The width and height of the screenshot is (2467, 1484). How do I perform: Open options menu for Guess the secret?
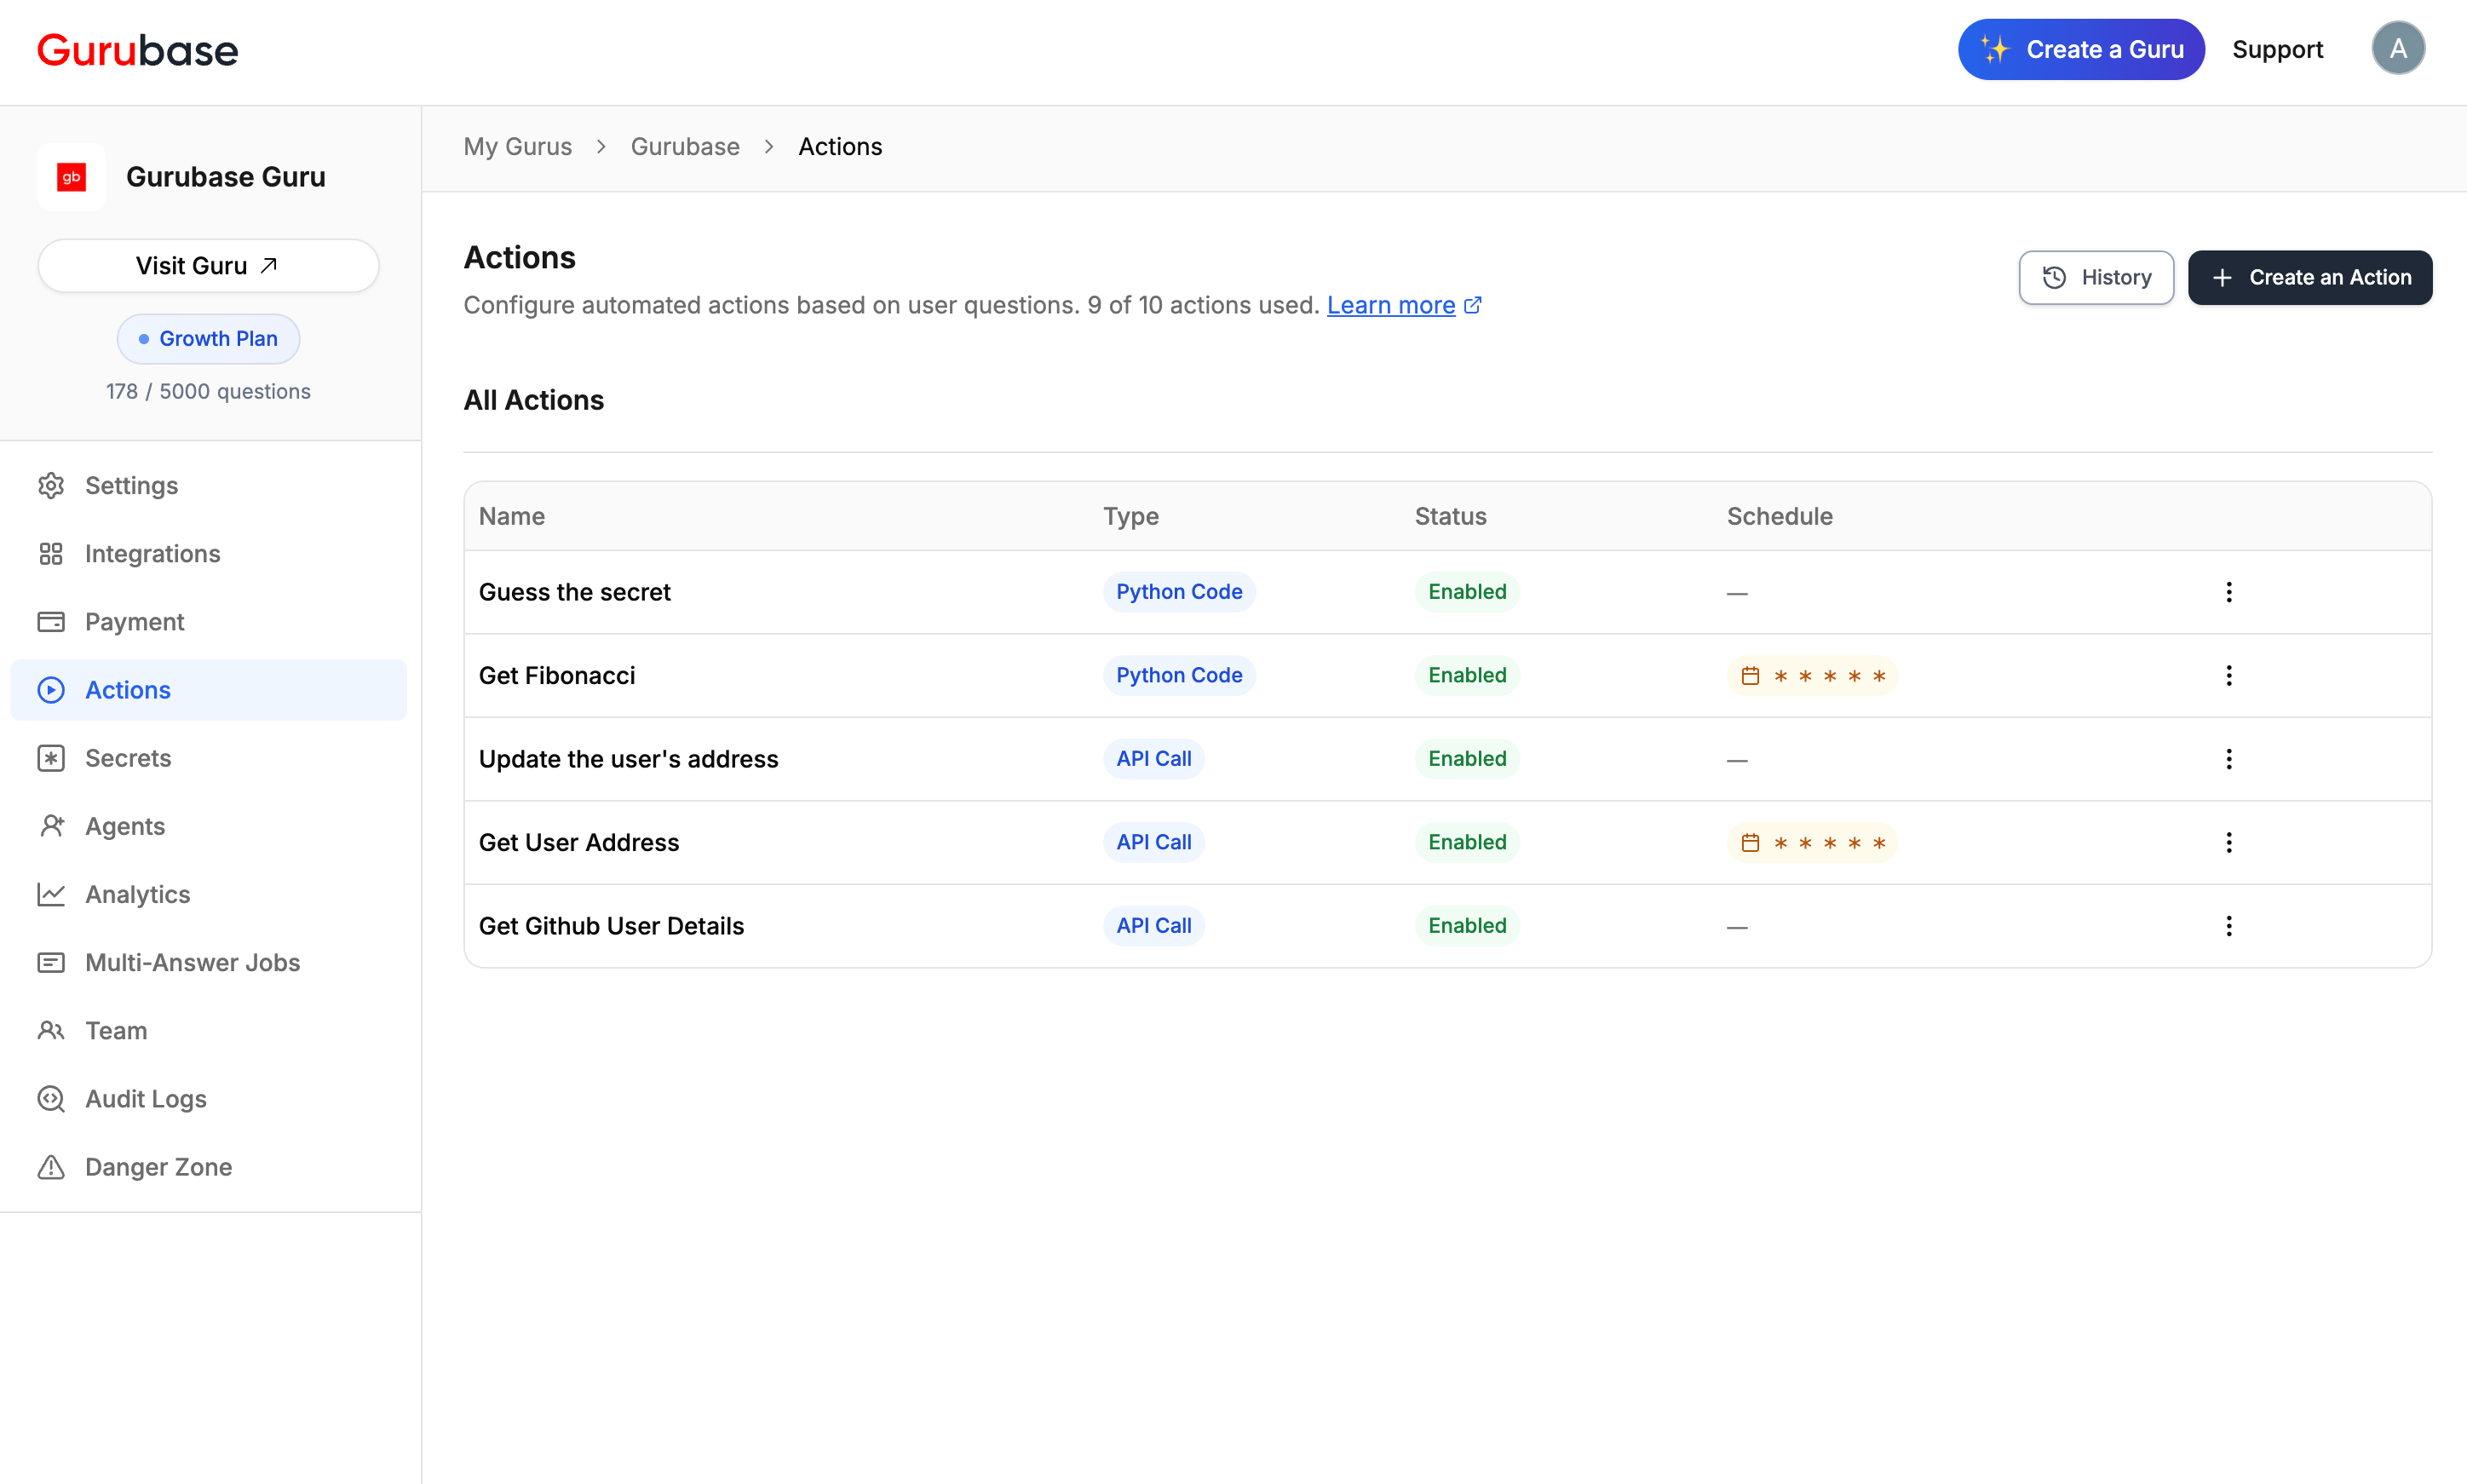click(2229, 592)
